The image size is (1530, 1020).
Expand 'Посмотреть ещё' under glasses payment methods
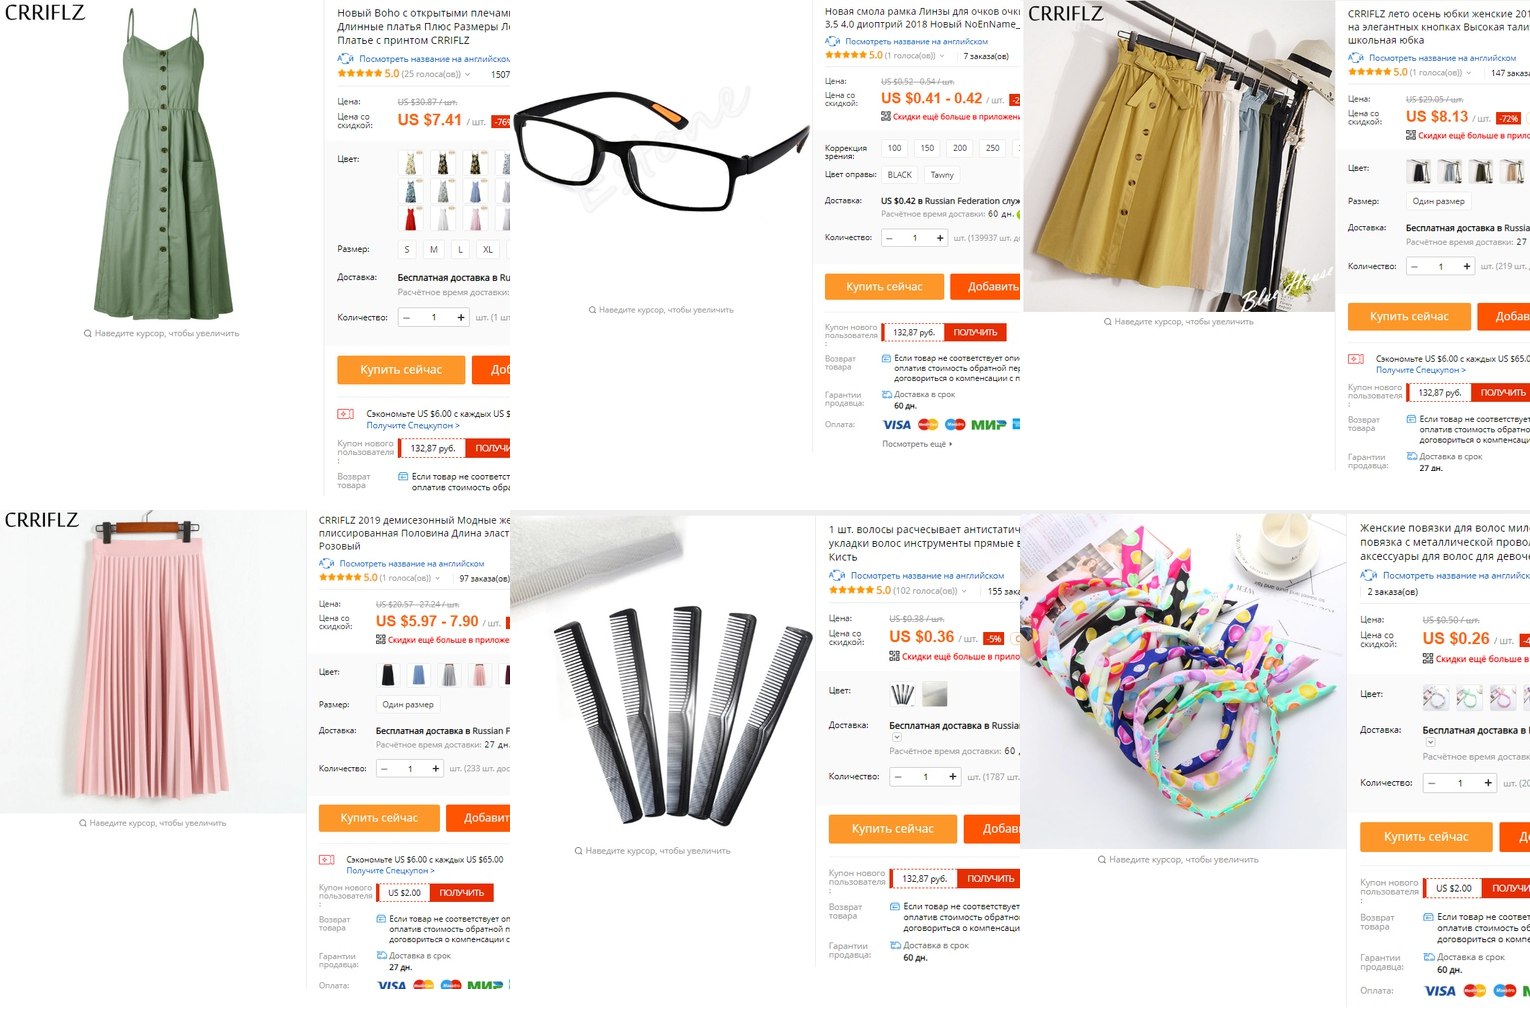click(917, 444)
